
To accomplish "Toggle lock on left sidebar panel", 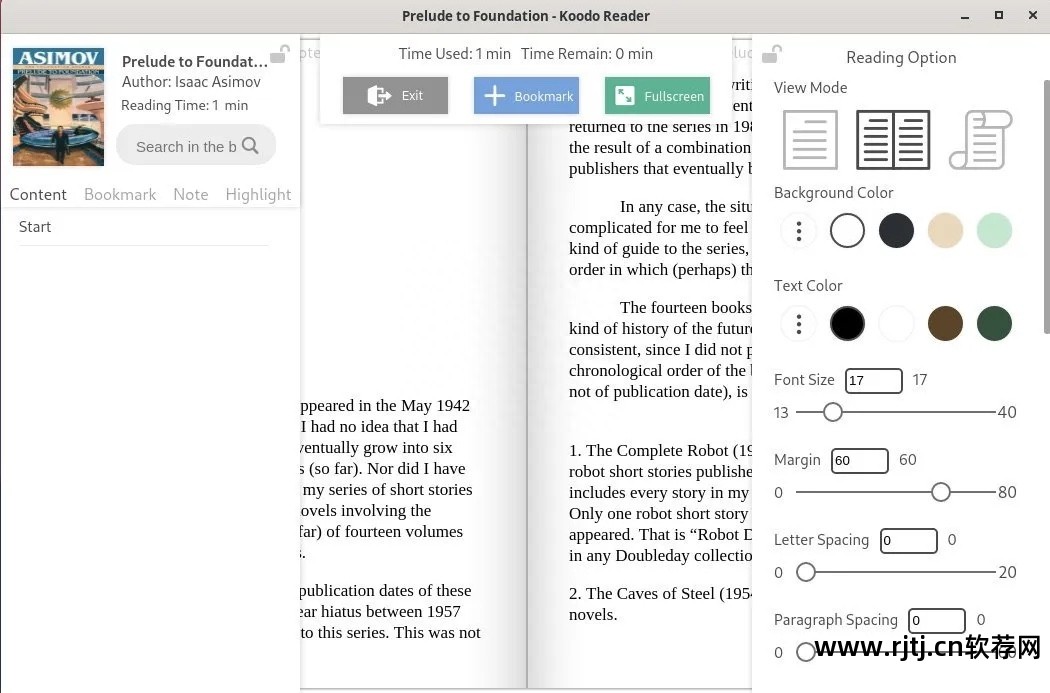I will 280,54.
